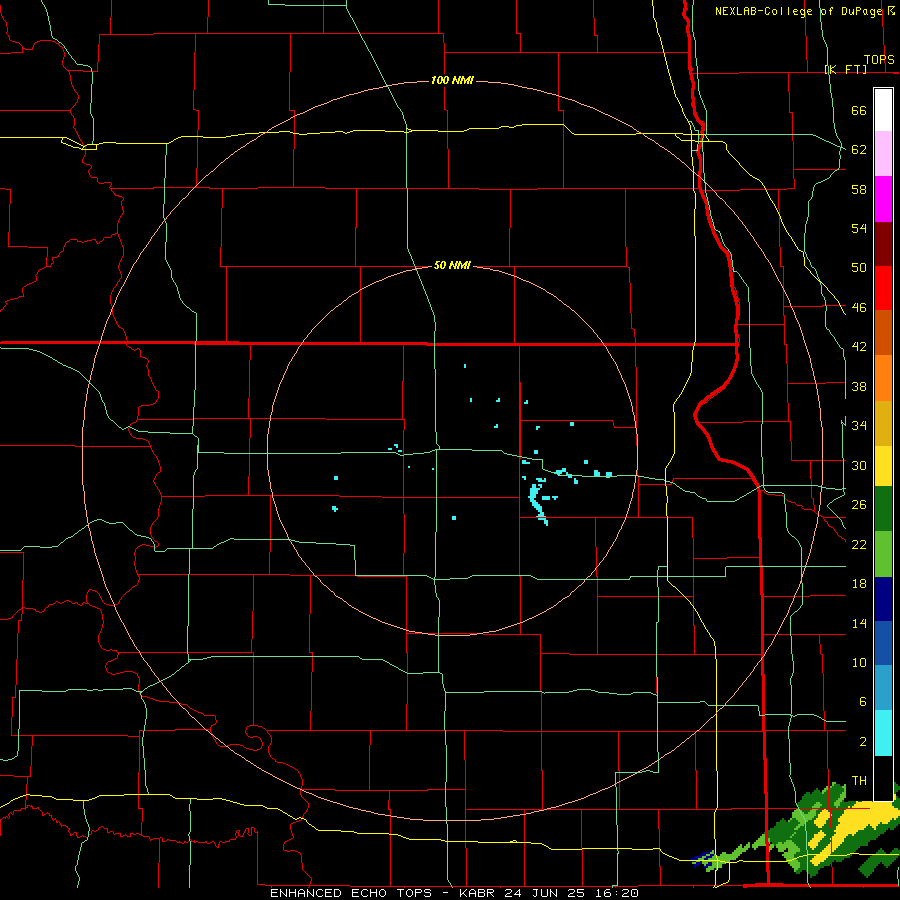Viewport: 900px width, 900px height.
Task: Select the 54 legend value
Action: click(x=859, y=228)
